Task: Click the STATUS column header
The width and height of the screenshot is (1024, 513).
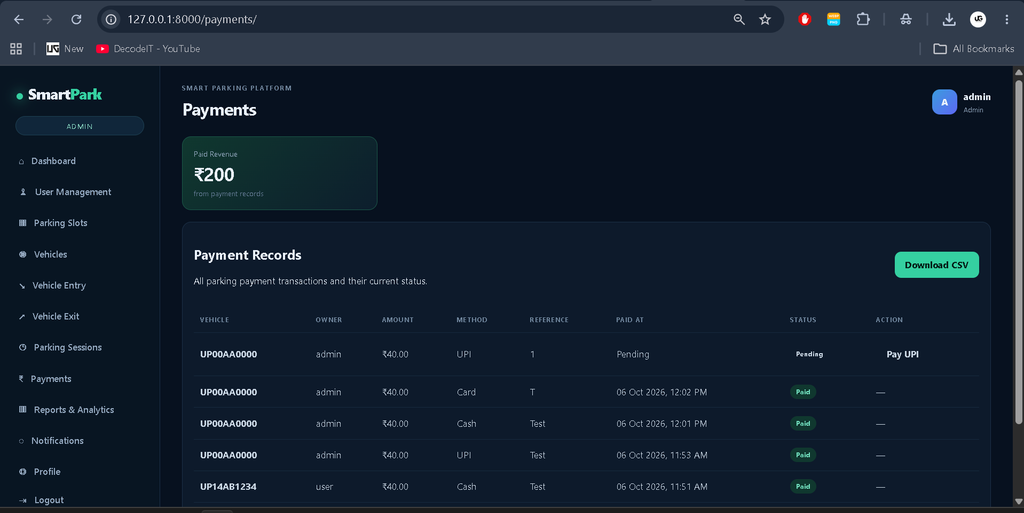Action: click(803, 320)
